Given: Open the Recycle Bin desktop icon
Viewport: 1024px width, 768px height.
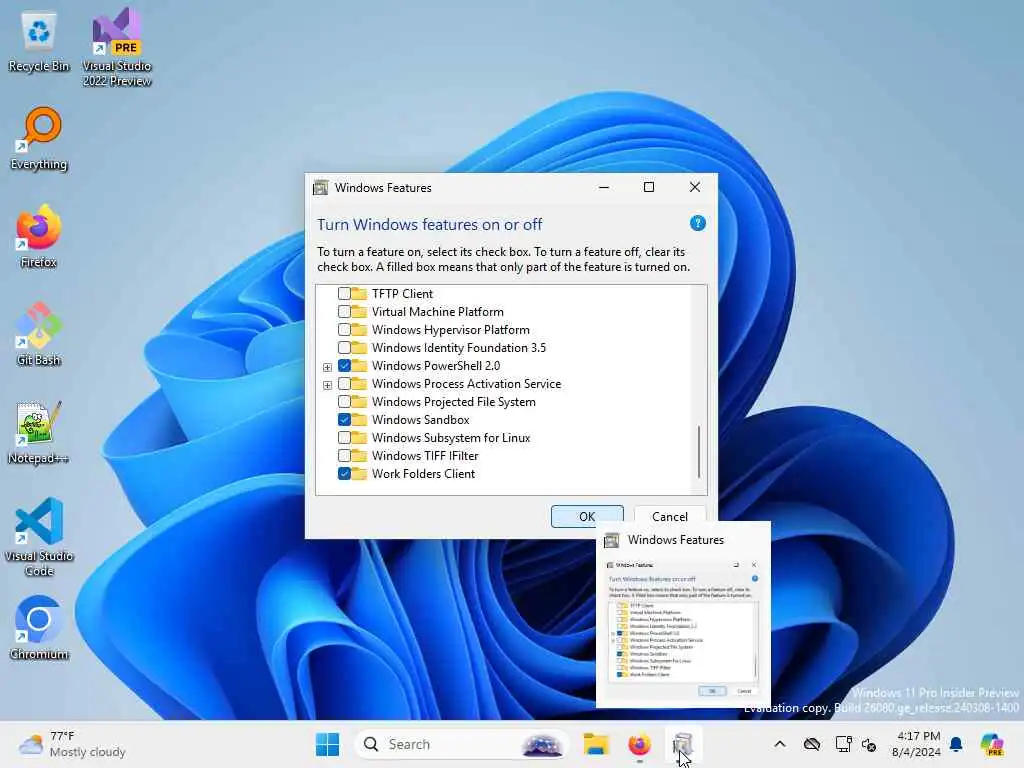Looking at the screenshot, I should point(39,42).
